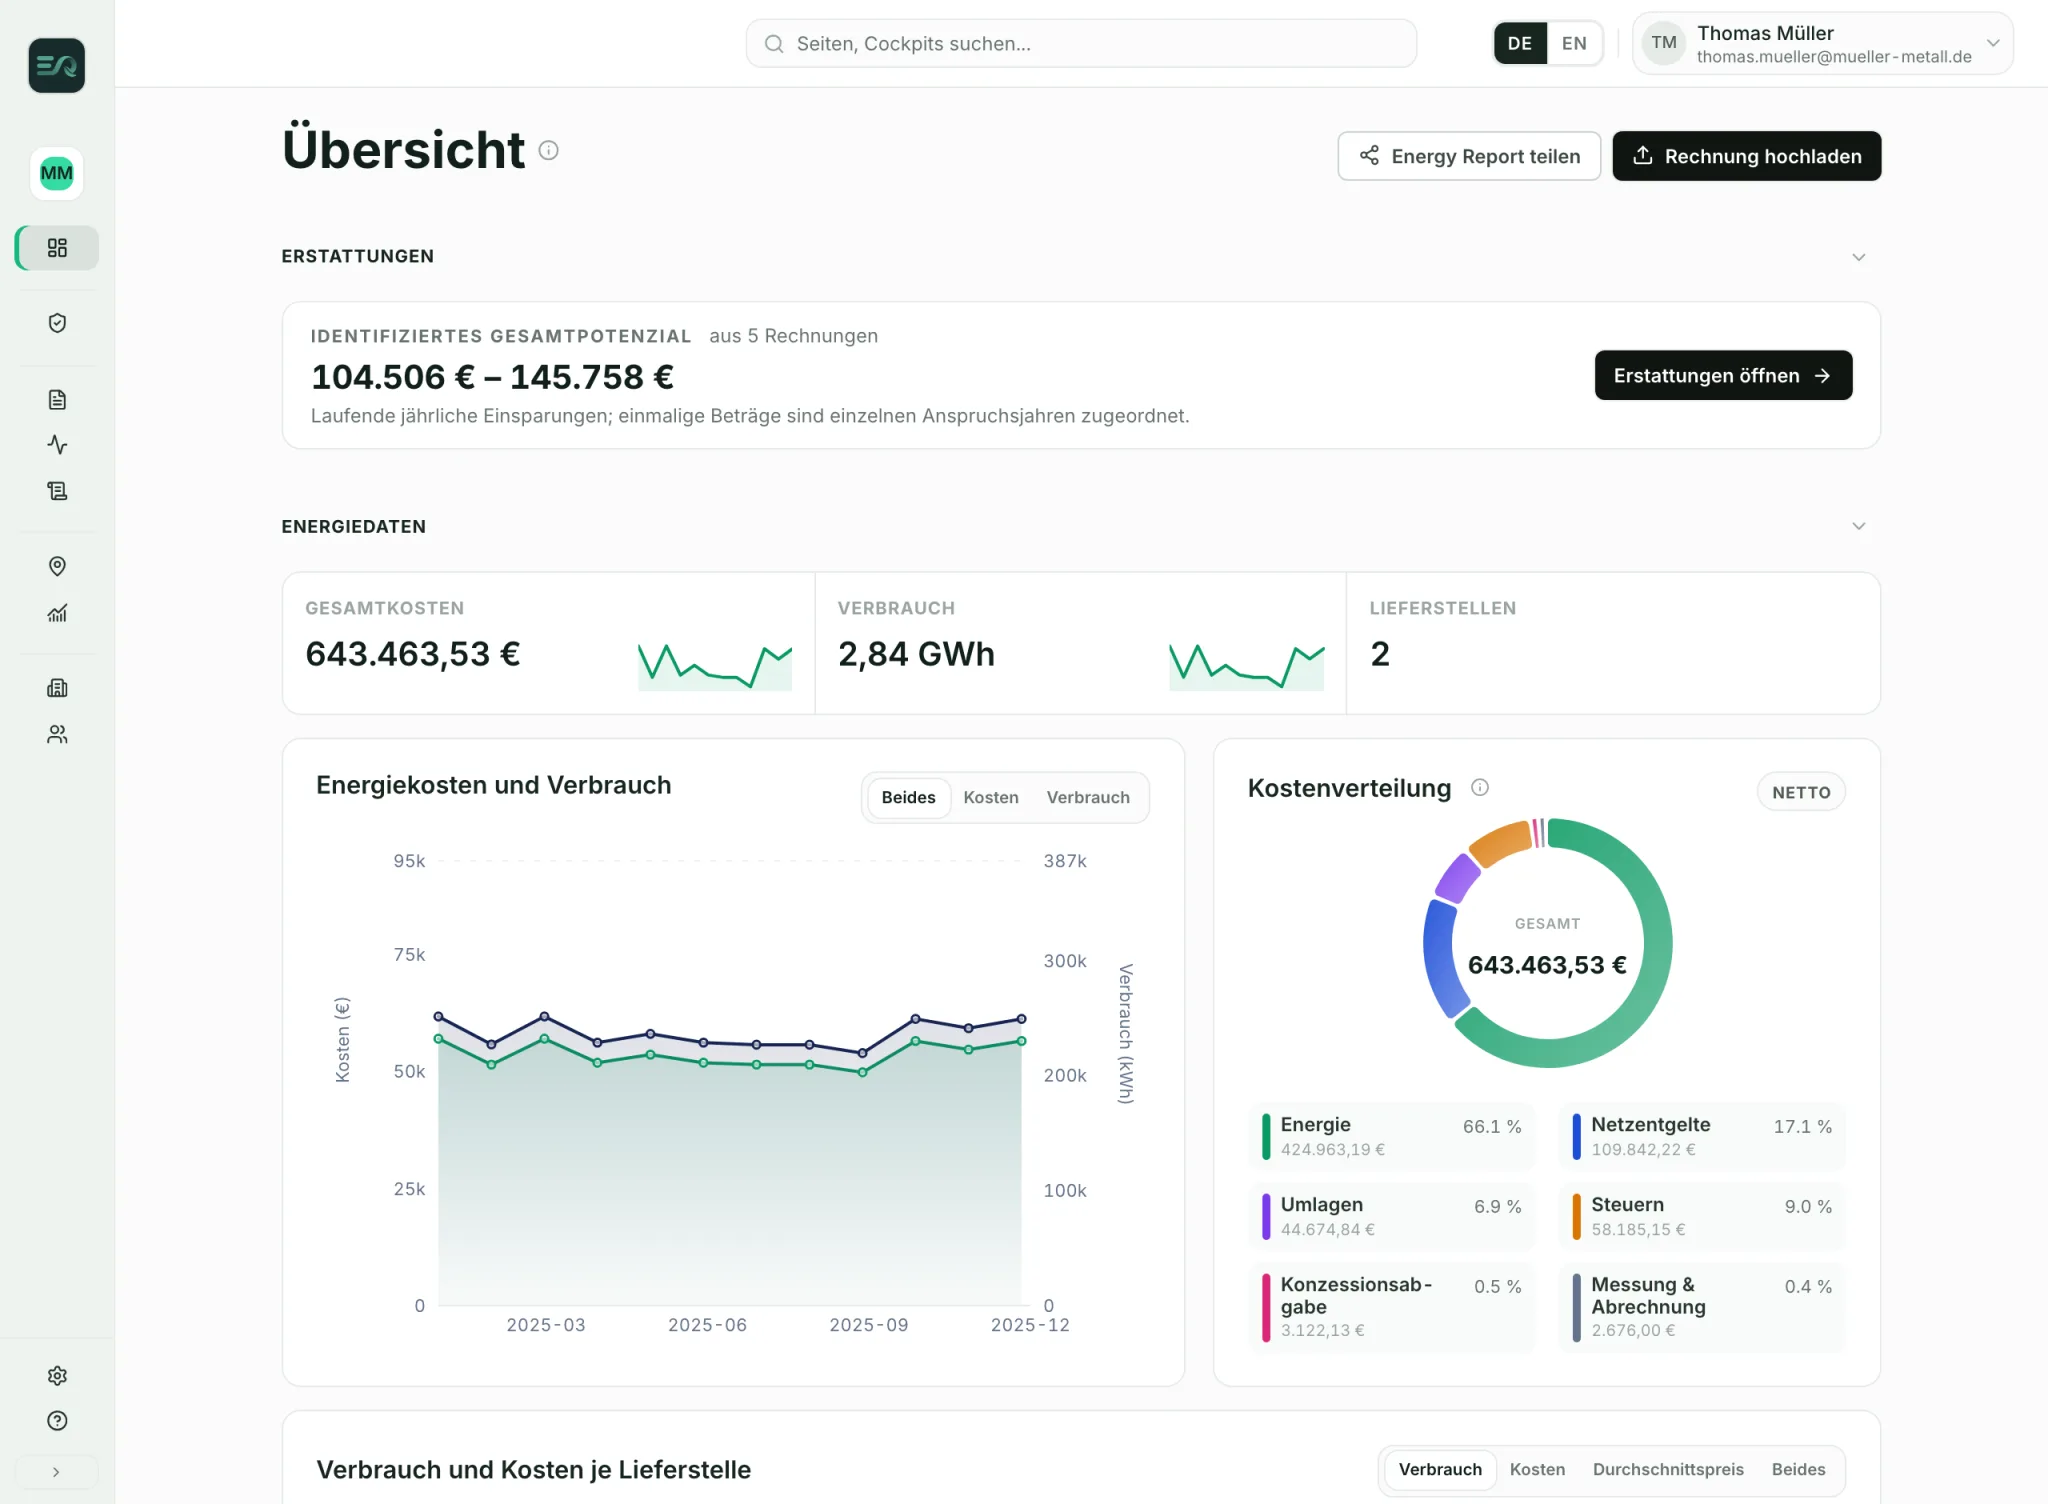Click the Verbrauch sparkline chart

pos(1247,666)
